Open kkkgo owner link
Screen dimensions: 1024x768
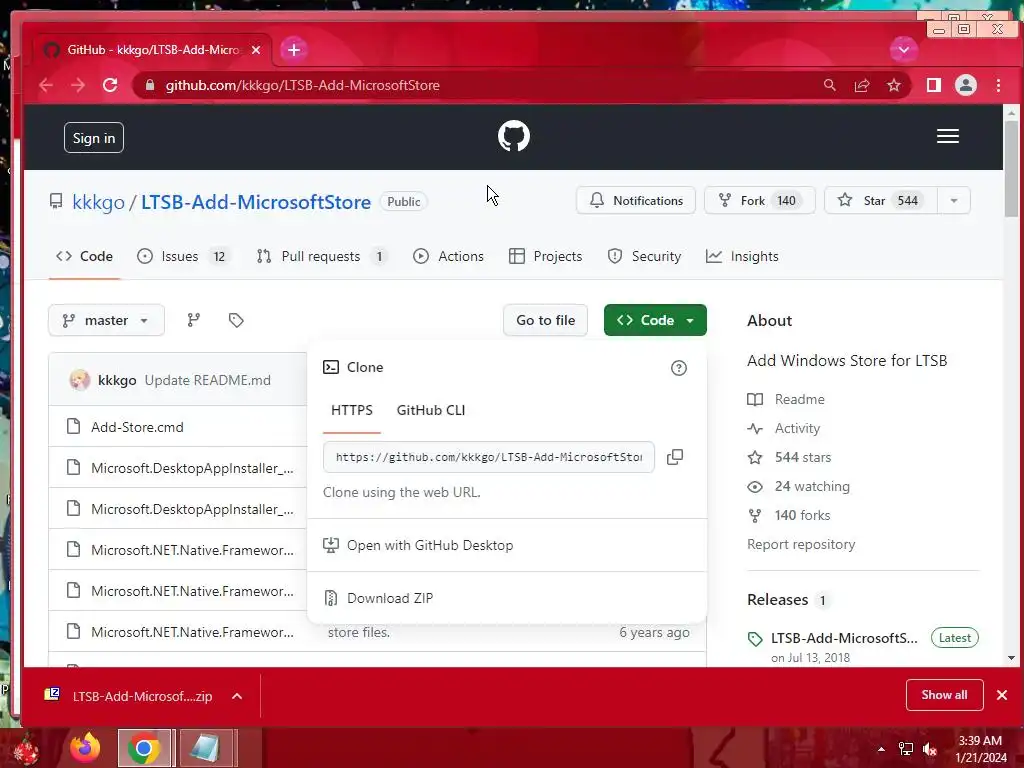[98, 202]
